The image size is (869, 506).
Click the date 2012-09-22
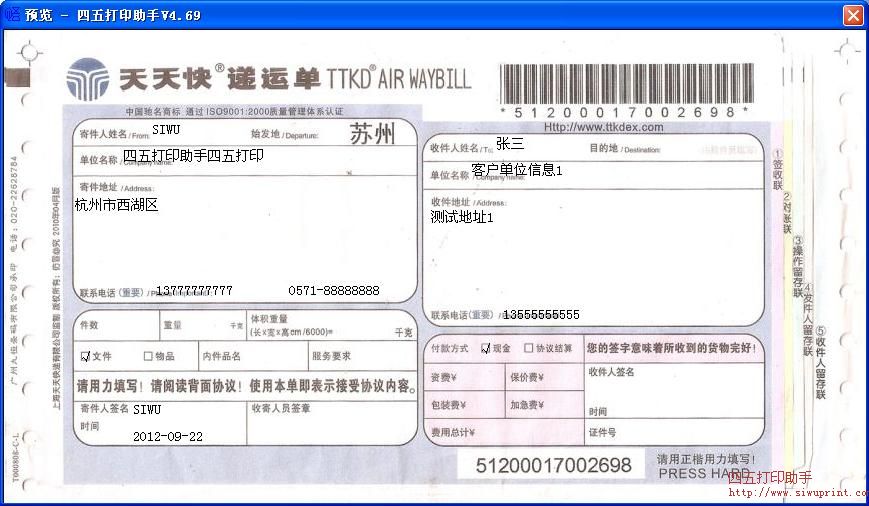coord(168,437)
